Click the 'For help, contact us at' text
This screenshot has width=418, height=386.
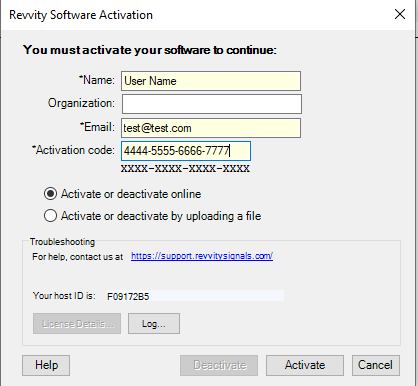(78, 257)
